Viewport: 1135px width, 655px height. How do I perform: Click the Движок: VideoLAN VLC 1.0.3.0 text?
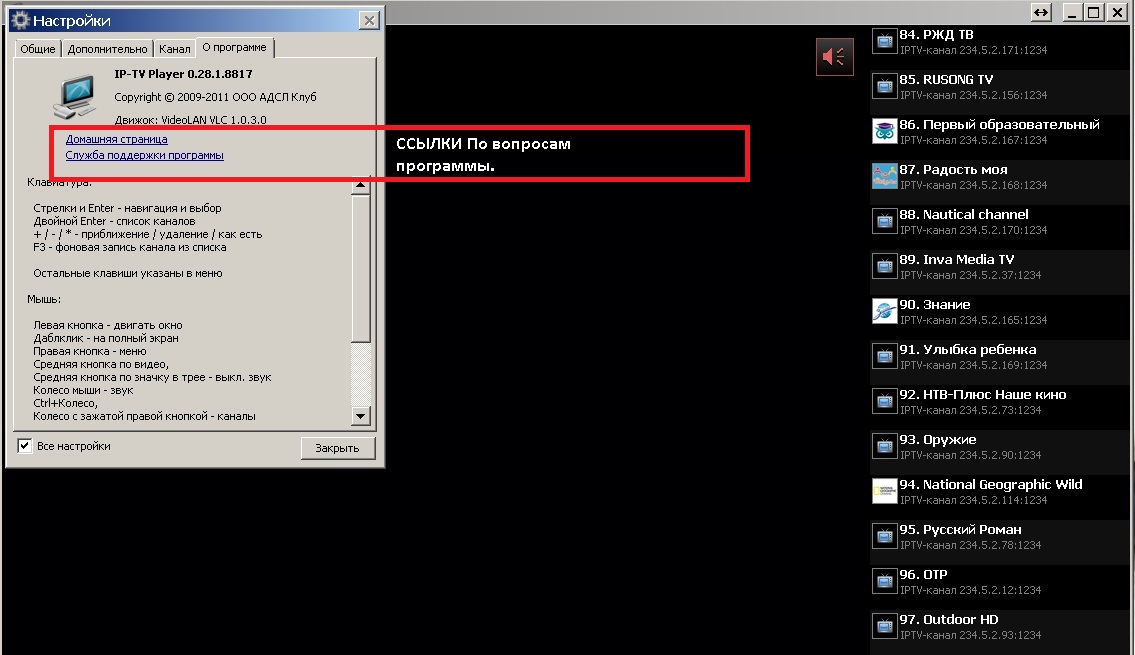[x=190, y=120]
